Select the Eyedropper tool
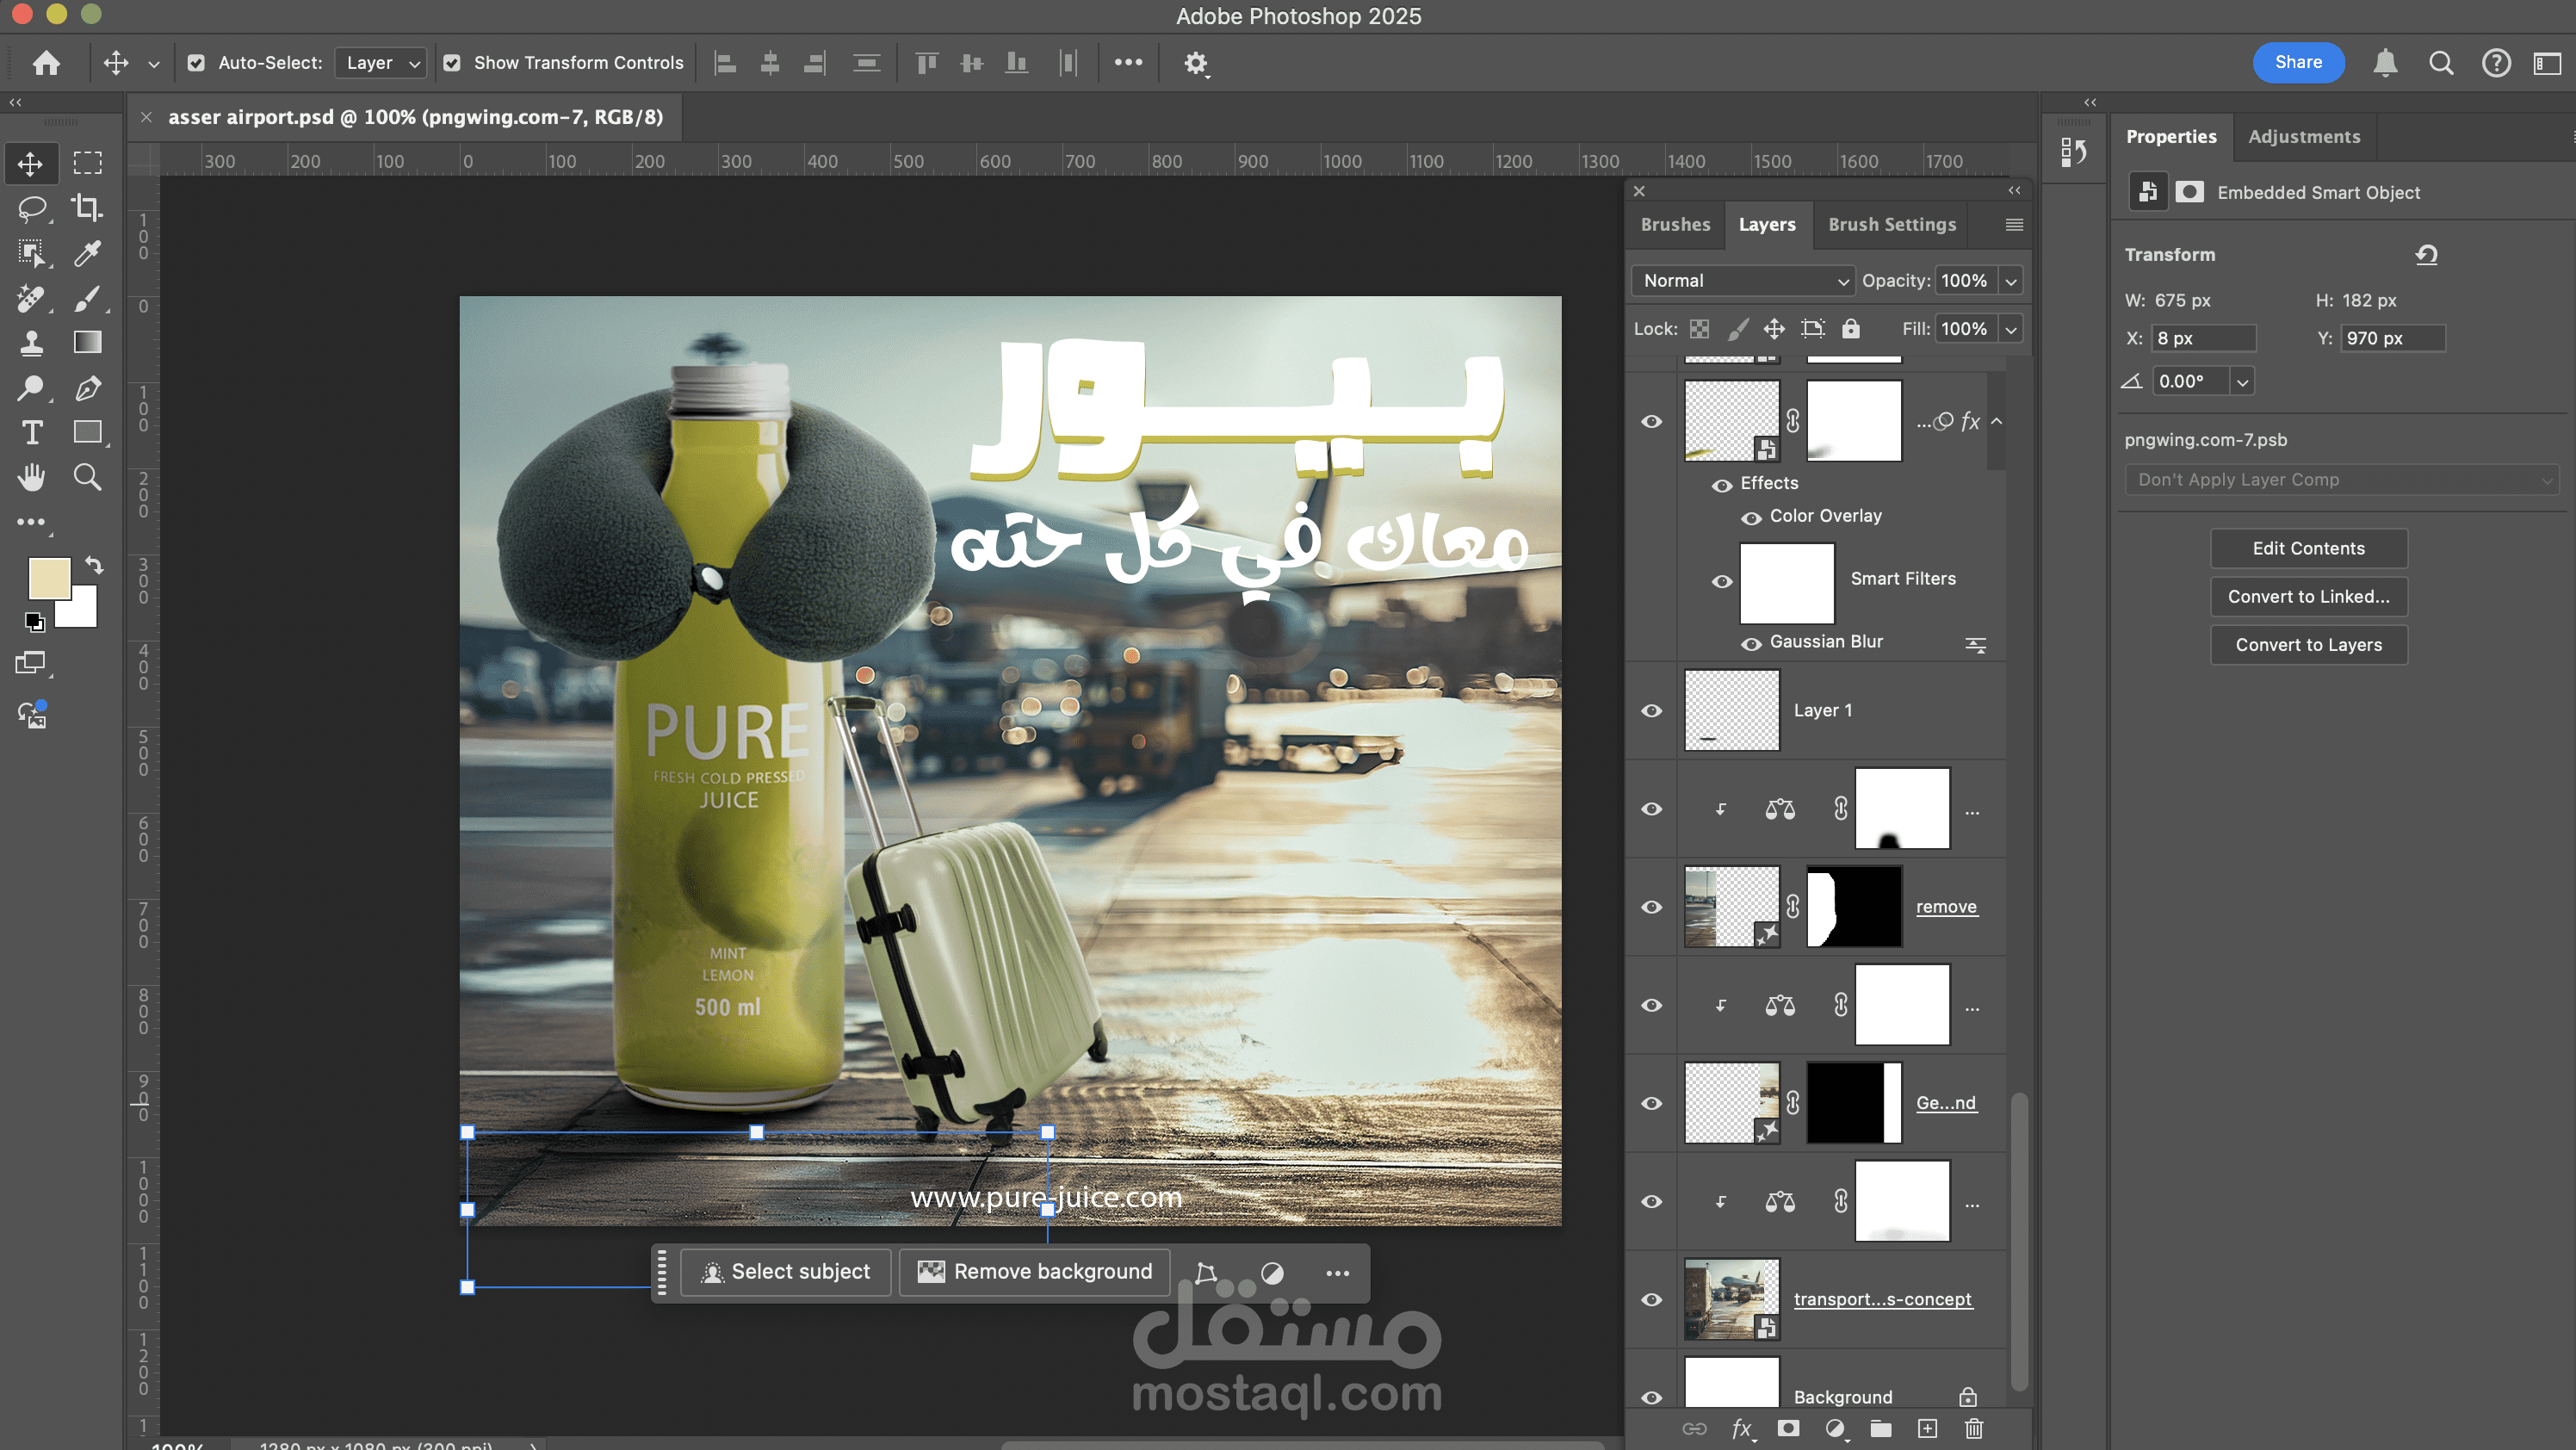Image resolution: width=2576 pixels, height=1450 pixels. pos(87,253)
